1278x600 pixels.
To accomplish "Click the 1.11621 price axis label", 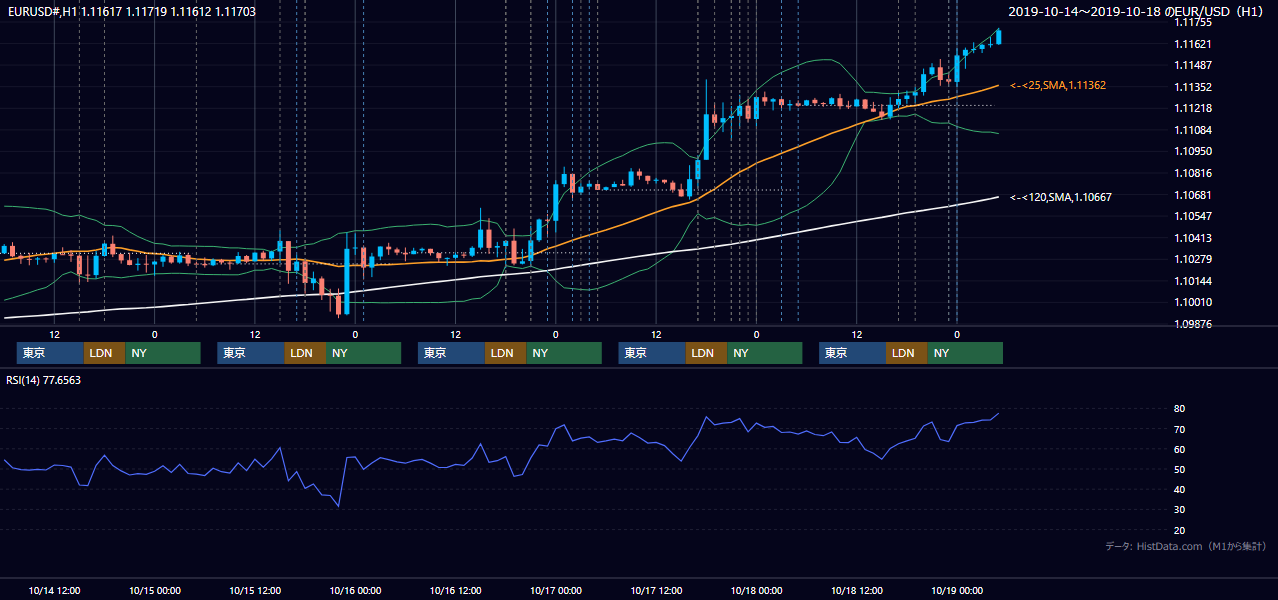I will click(x=1192, y=44).
